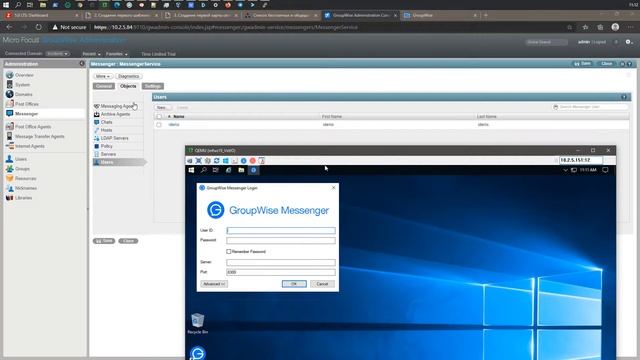Click OK in the Messenger Login dialog
640x360 pixels.
point(294,284)
